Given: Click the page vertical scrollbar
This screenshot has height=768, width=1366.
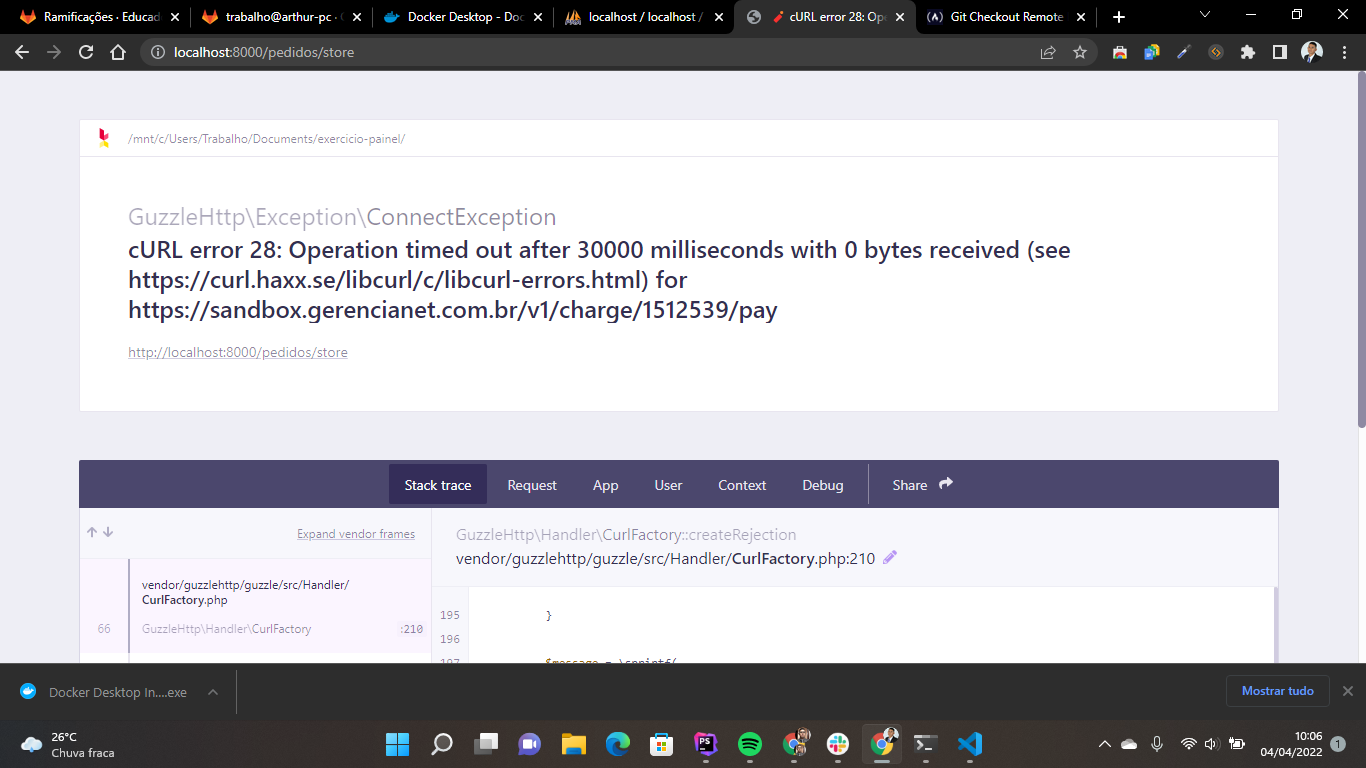Looking at the screenshot, I should coord(1360,250).
